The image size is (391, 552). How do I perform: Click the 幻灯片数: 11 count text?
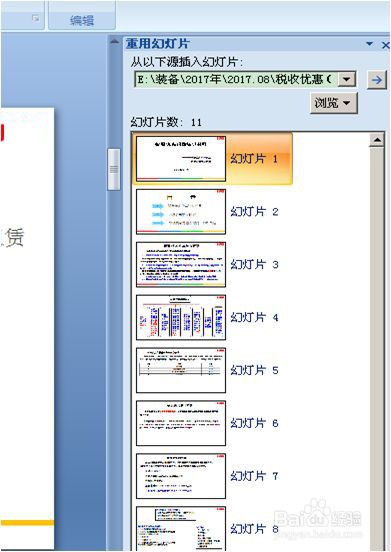tap(166, 122)
